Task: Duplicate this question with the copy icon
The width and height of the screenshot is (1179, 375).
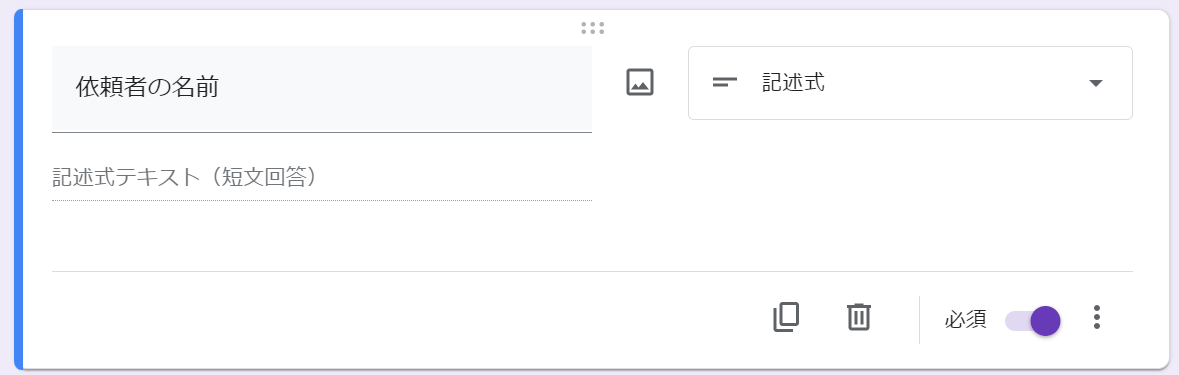Action: [786, 317]
